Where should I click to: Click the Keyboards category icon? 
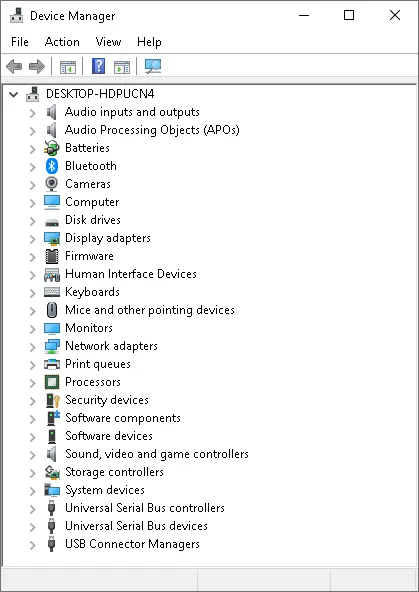[52, 292]
